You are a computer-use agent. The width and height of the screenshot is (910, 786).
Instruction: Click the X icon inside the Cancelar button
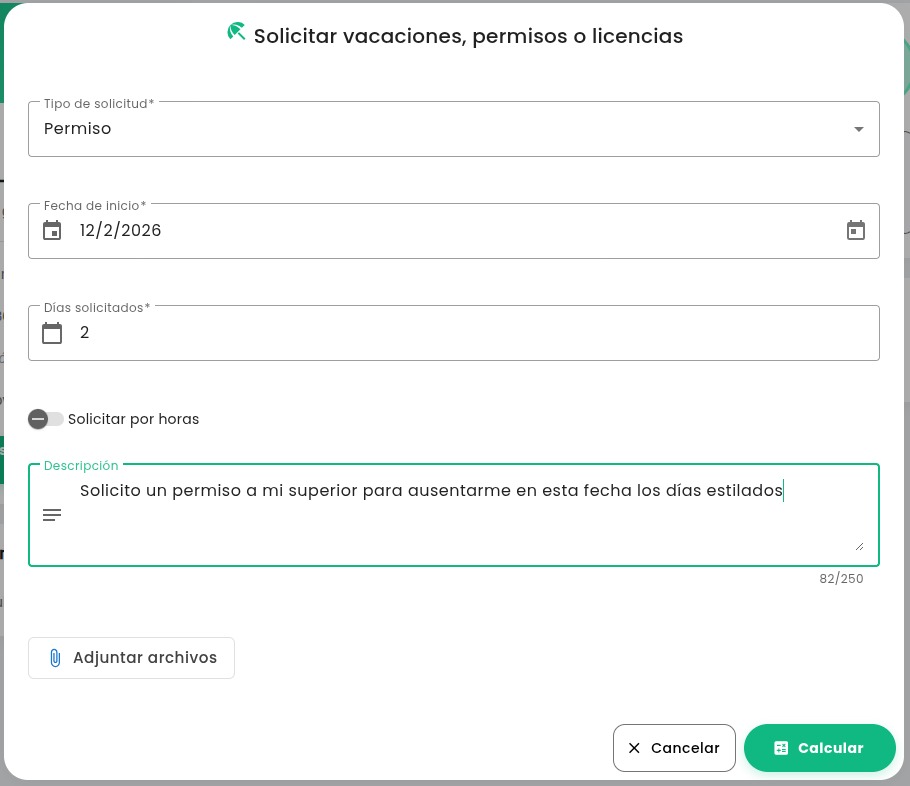(634, 748)
